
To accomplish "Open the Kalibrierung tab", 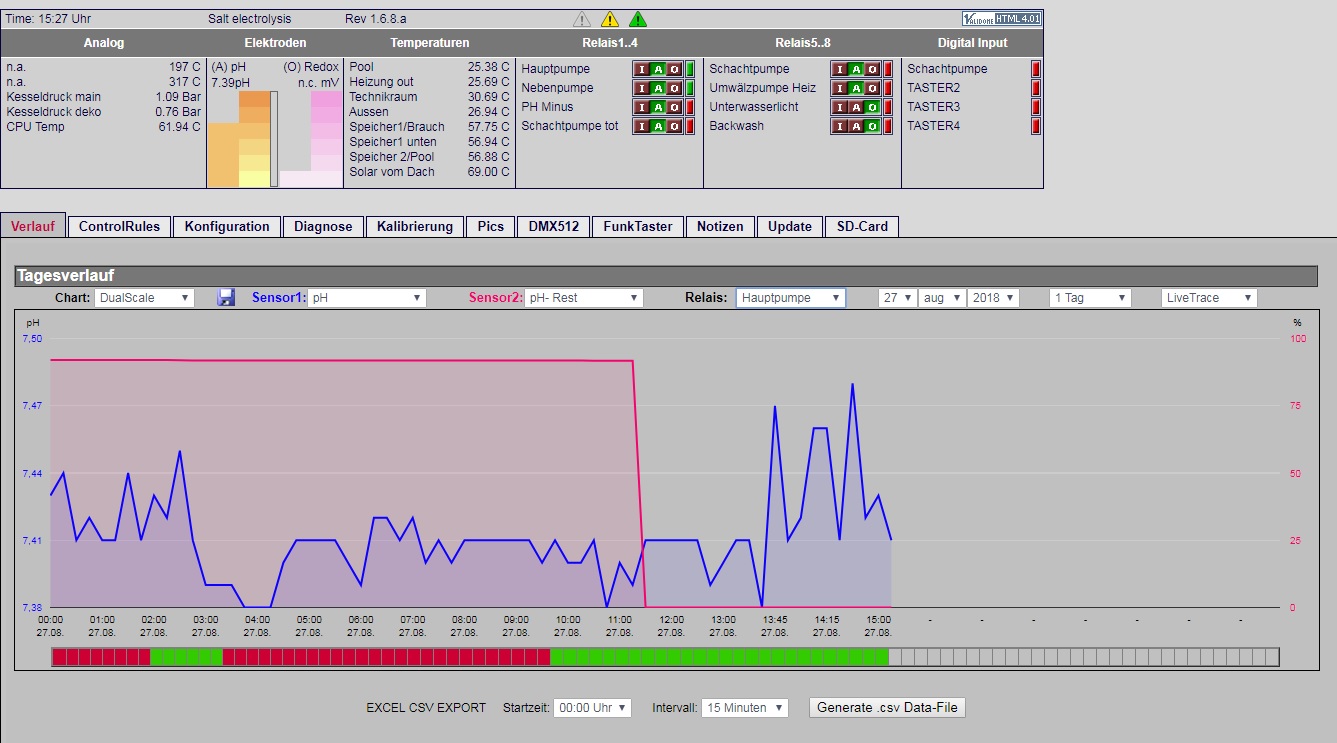I will pos(415,226).
